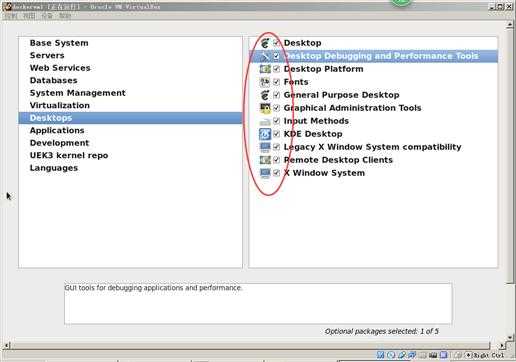This screenshot has width=516, height=362.
Task: Click the Fonts group icon
Action: 265,82
